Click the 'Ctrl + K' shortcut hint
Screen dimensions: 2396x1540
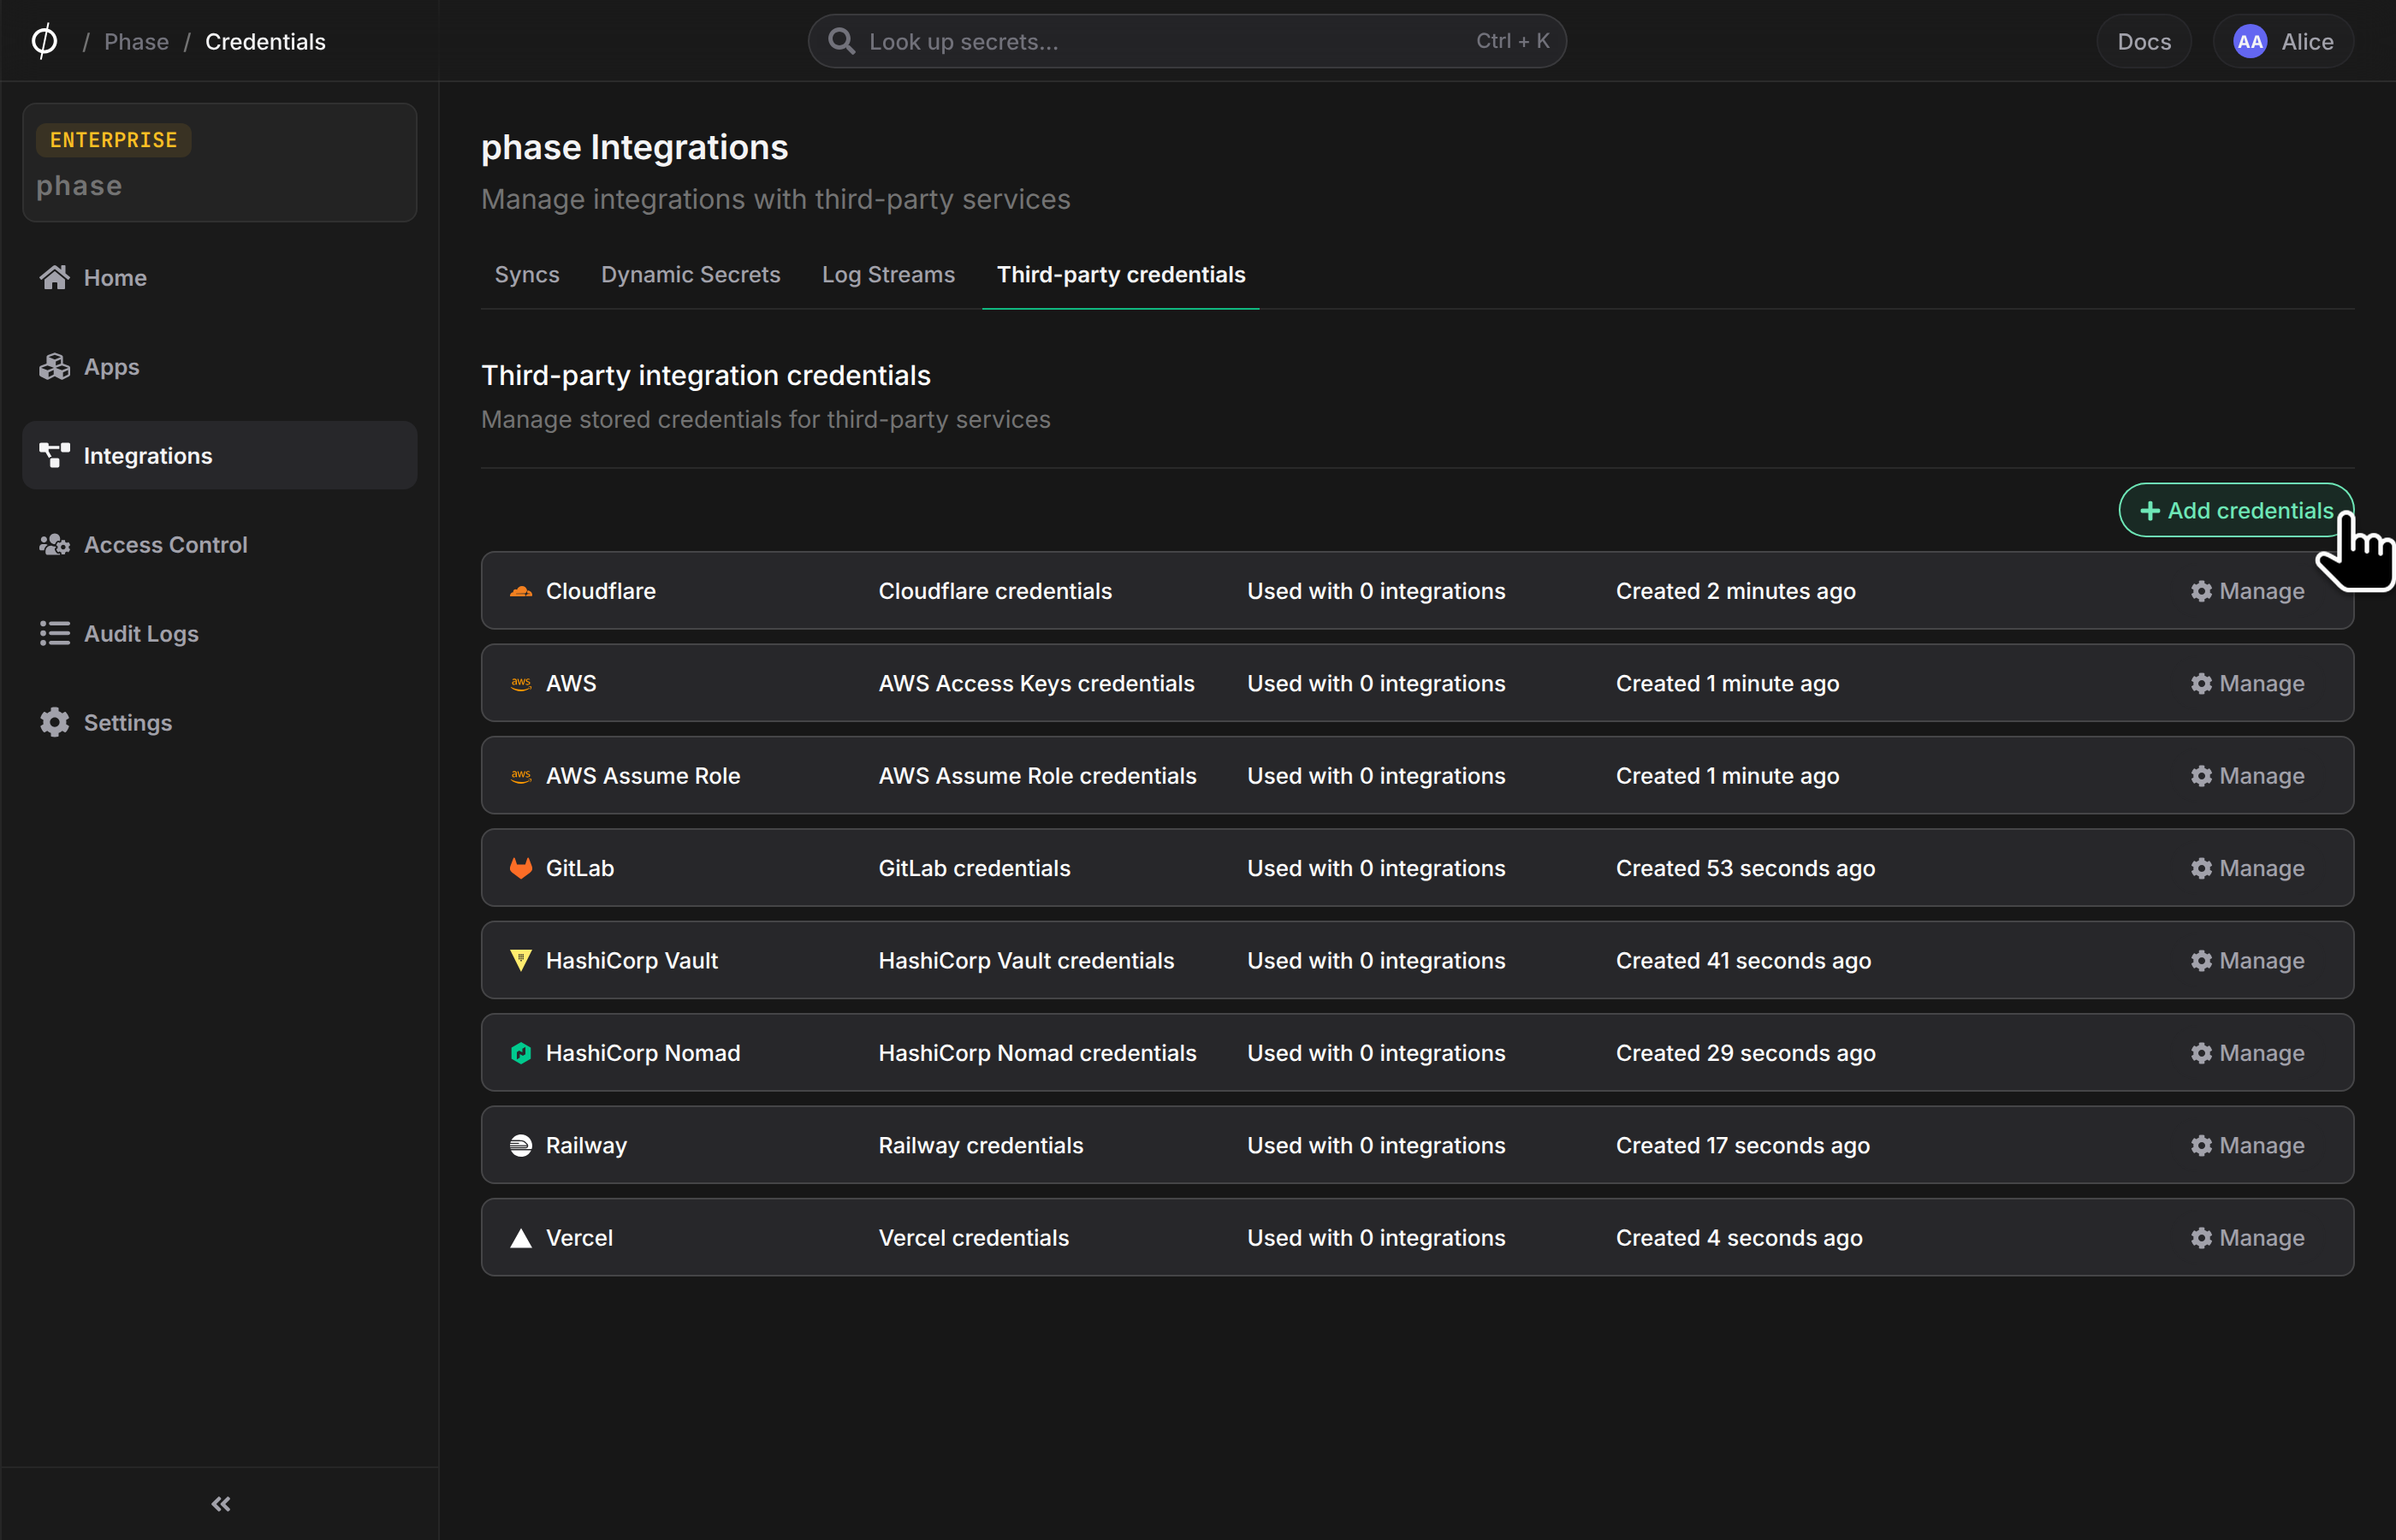1512,41
